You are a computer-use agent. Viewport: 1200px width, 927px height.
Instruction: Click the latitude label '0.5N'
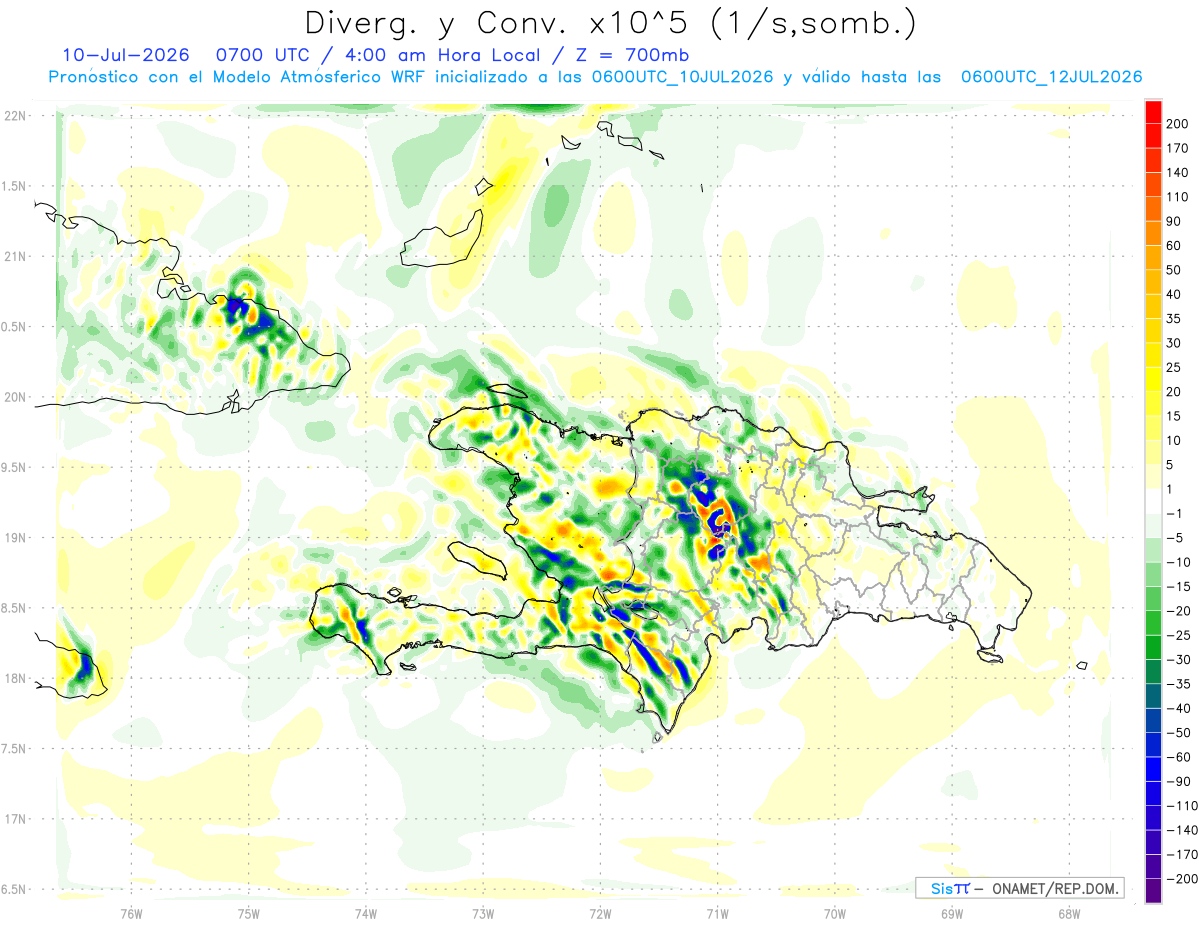[x=13, y=327]
